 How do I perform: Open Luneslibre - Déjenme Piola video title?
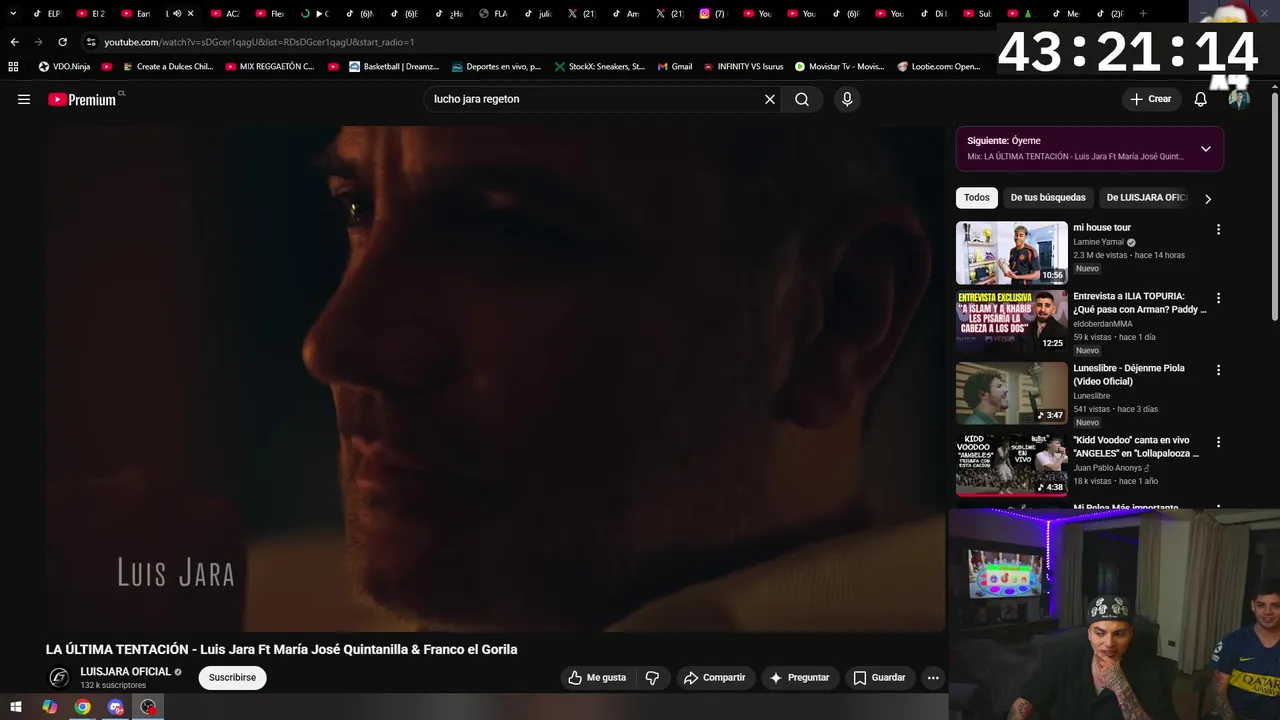(x=1129, y=375)
